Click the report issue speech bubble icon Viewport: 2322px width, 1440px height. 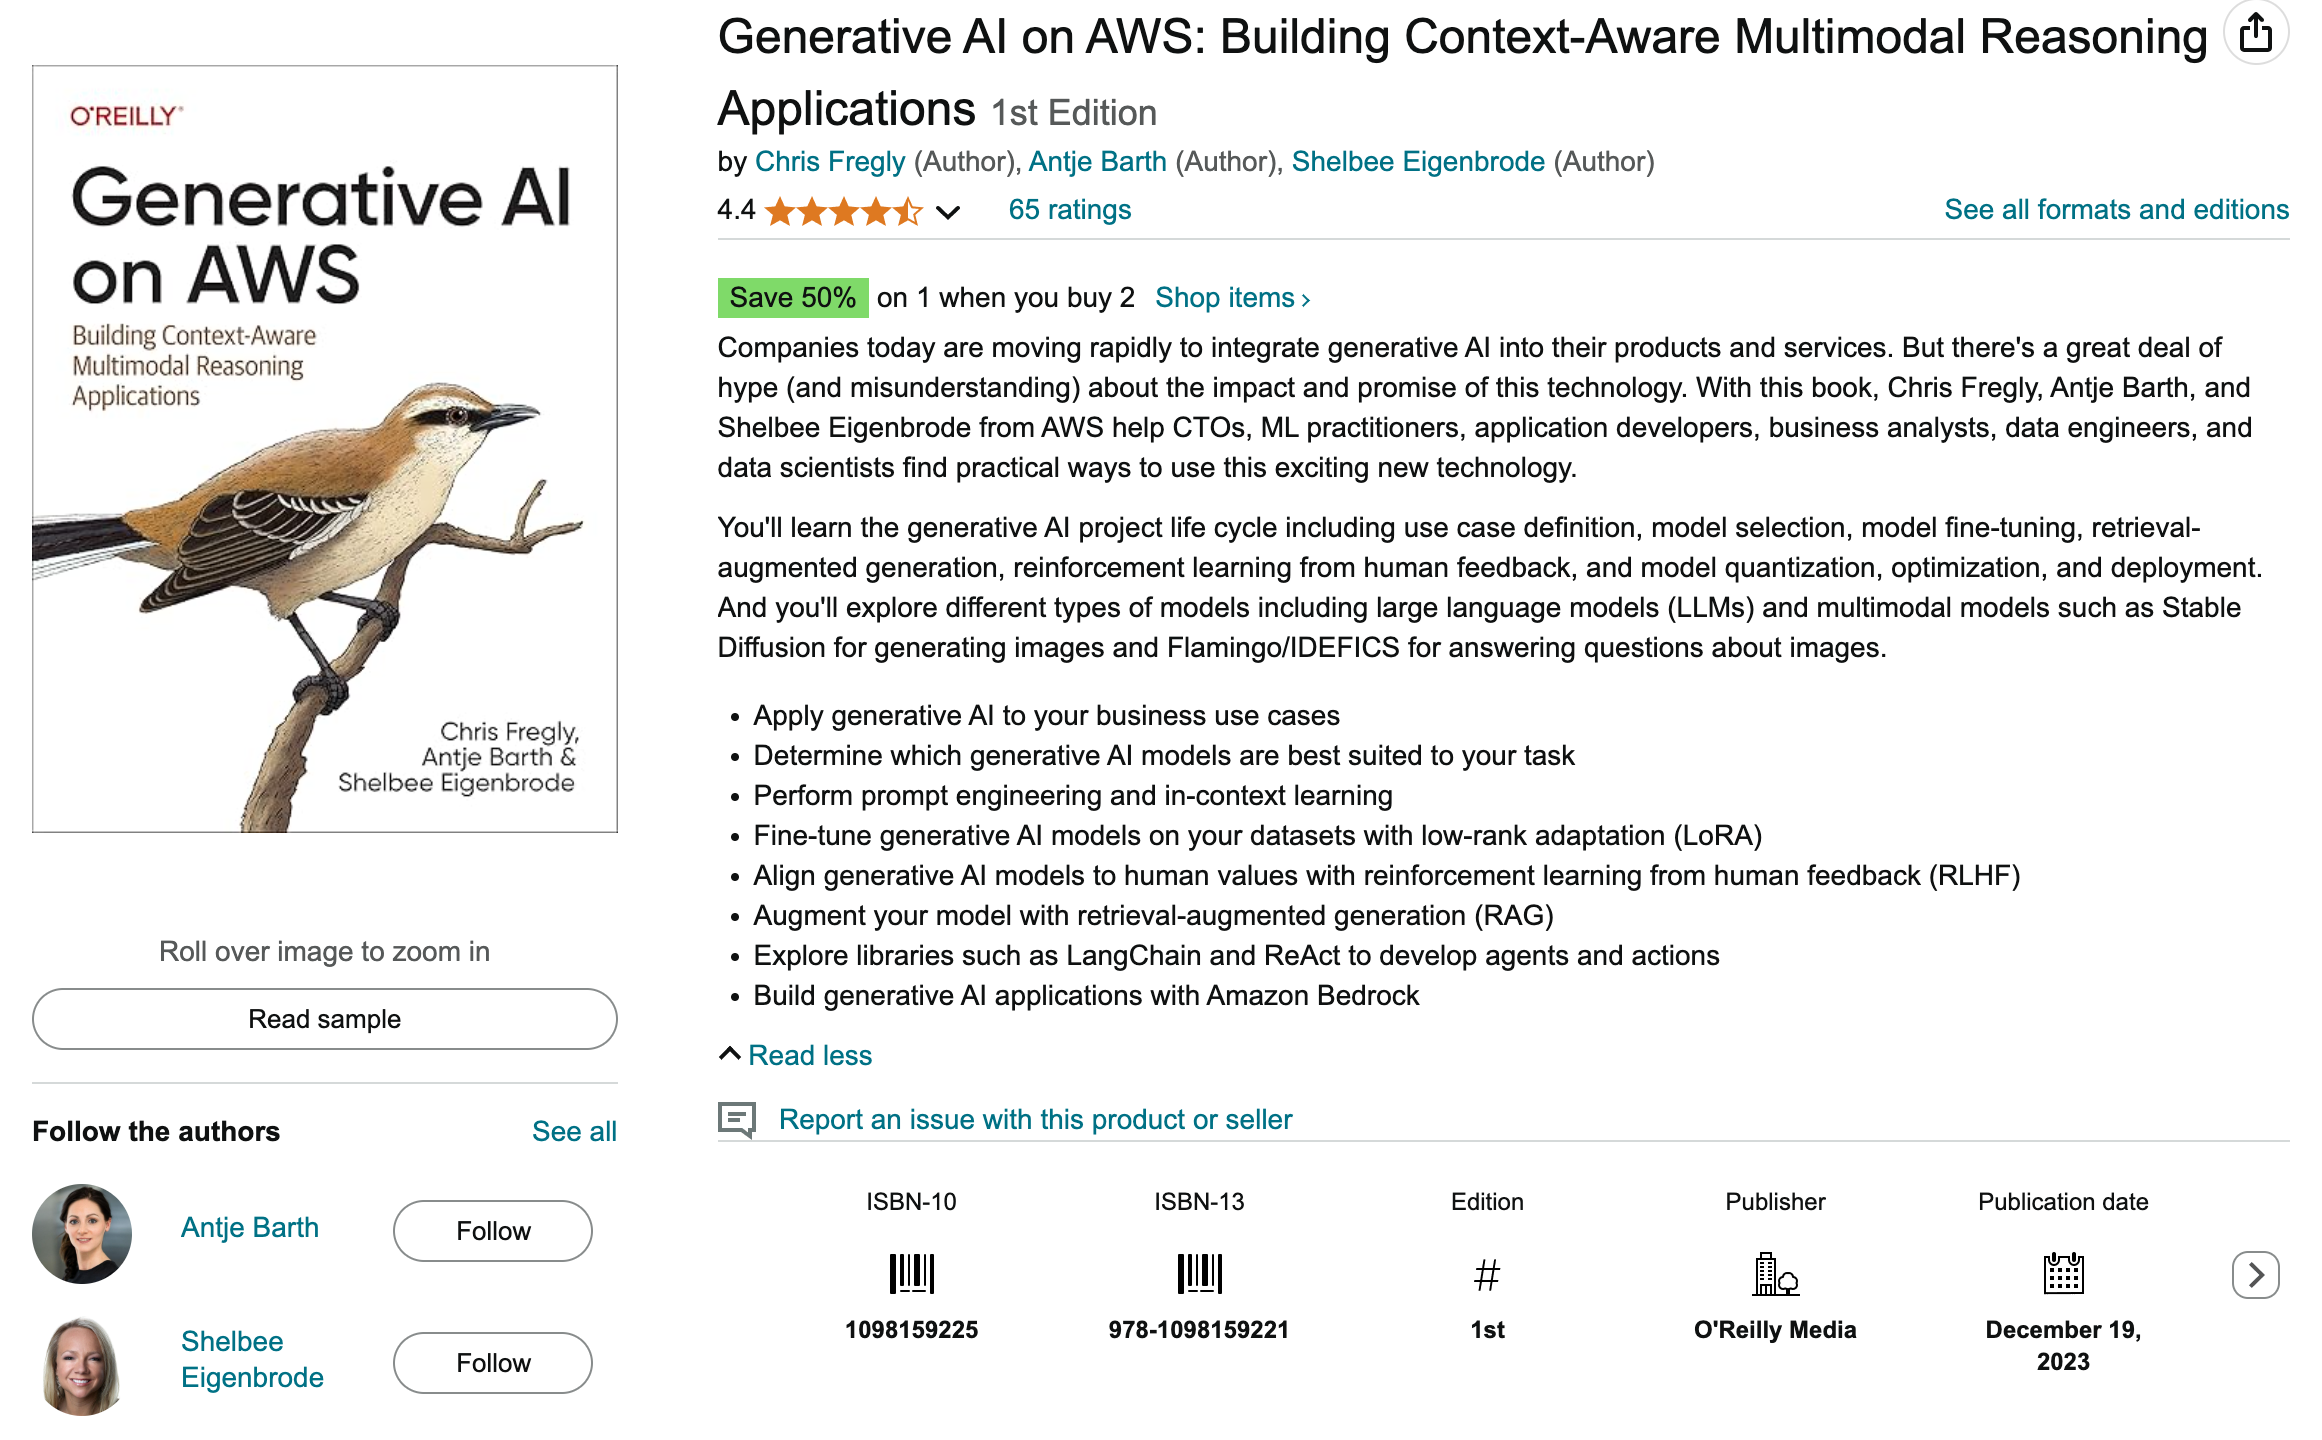point(737,1119)
